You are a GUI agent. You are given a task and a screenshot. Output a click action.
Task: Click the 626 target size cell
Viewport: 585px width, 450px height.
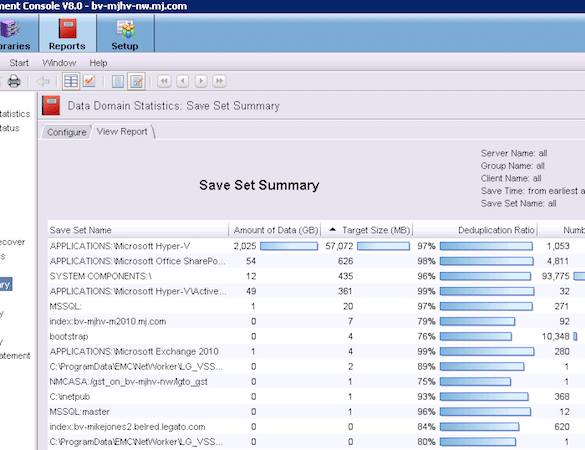[x=345, y=261]
